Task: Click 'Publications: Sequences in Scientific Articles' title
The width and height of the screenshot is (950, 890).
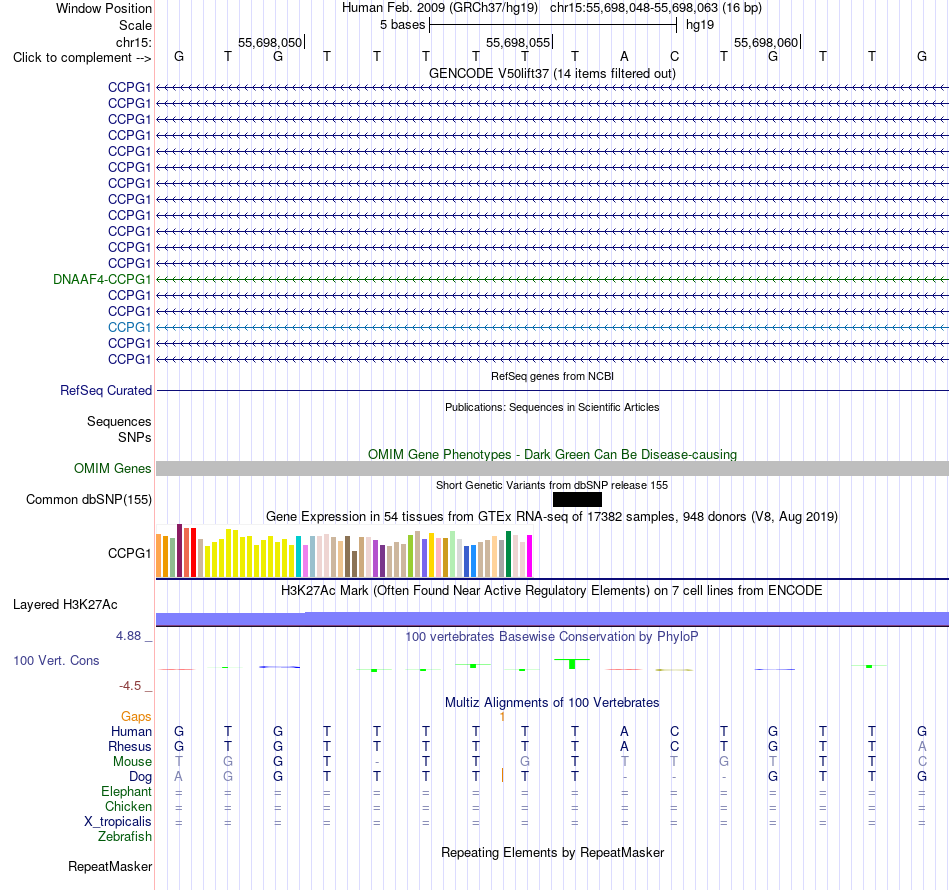Action: click(552, 407)
